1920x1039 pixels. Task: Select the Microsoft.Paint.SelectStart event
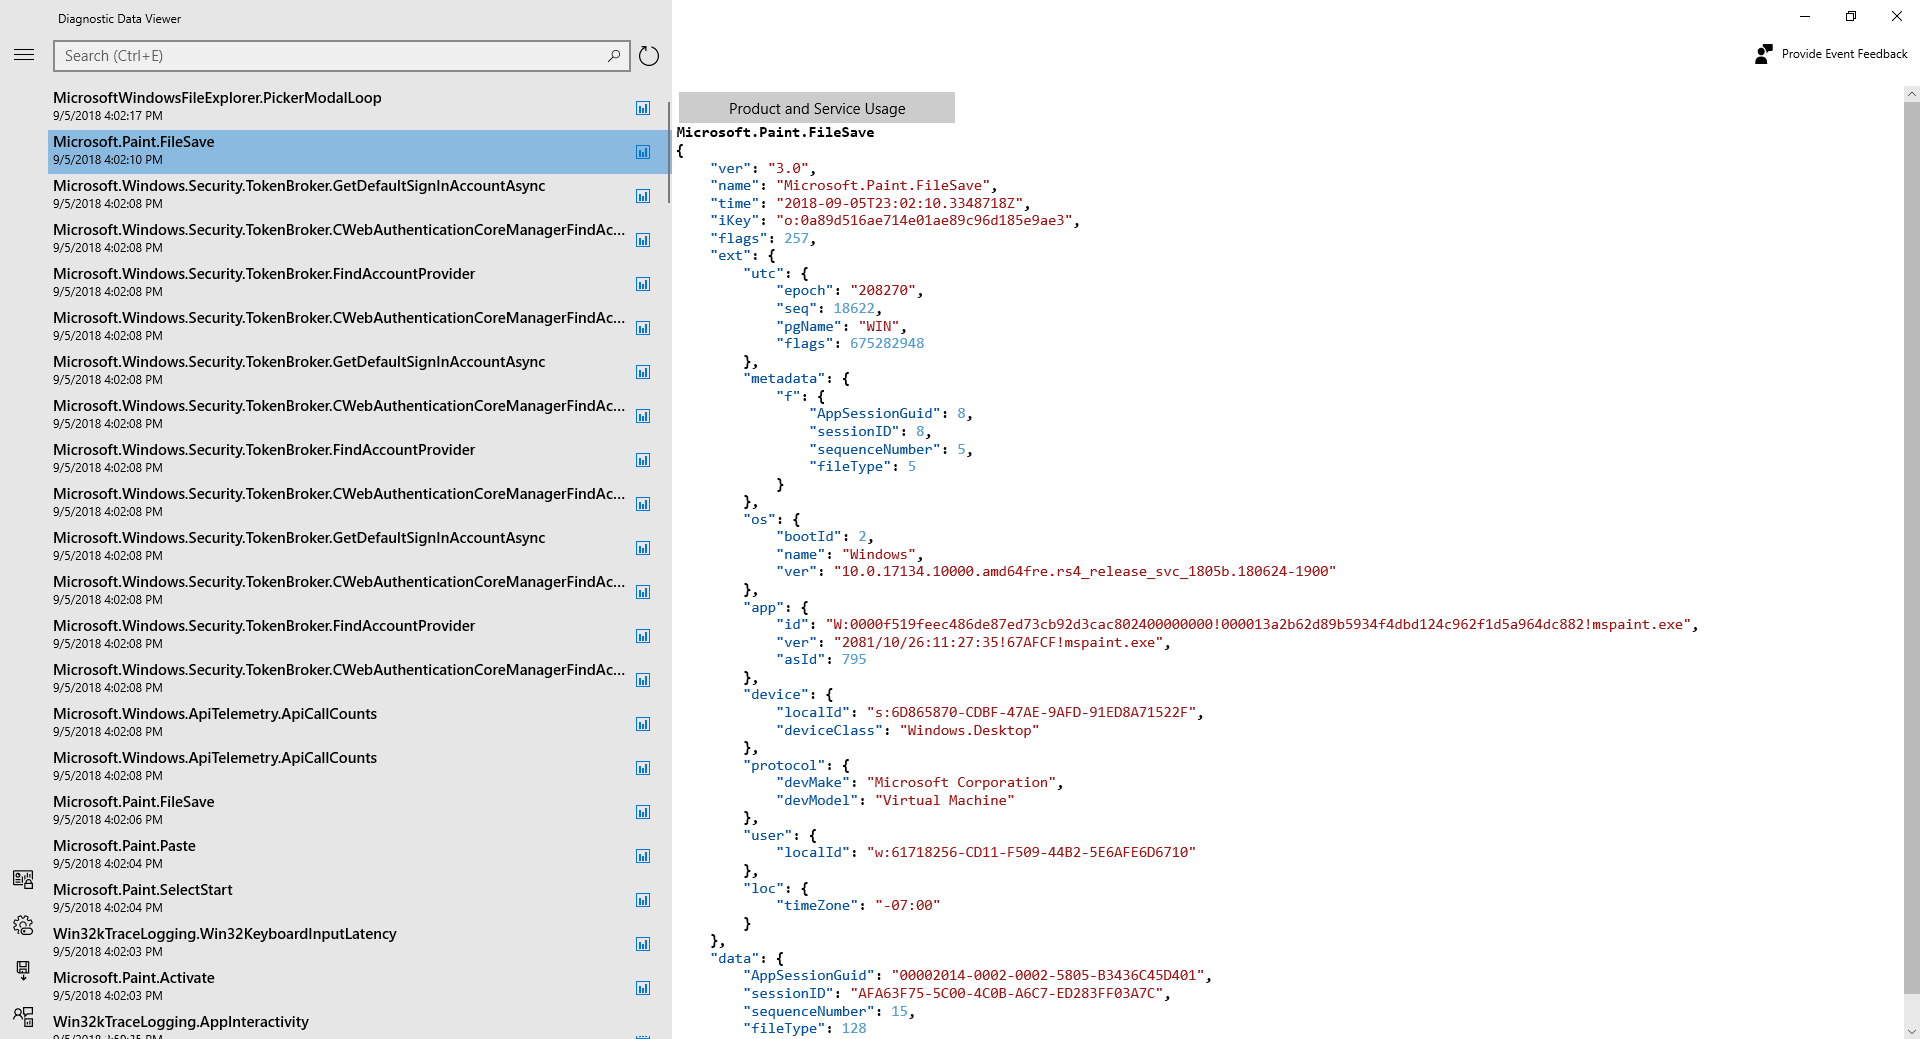pyautogui.click(x=143, y=890)
